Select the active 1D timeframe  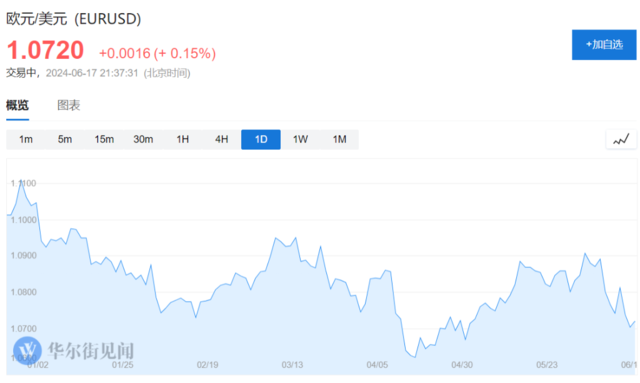[x=261, y=140]
